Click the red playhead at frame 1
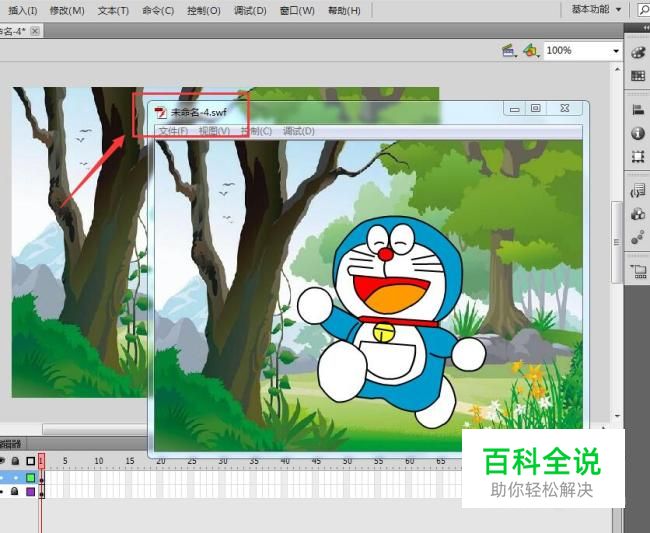This screenshot has height=533, width=650. click(x=41, y=460)
